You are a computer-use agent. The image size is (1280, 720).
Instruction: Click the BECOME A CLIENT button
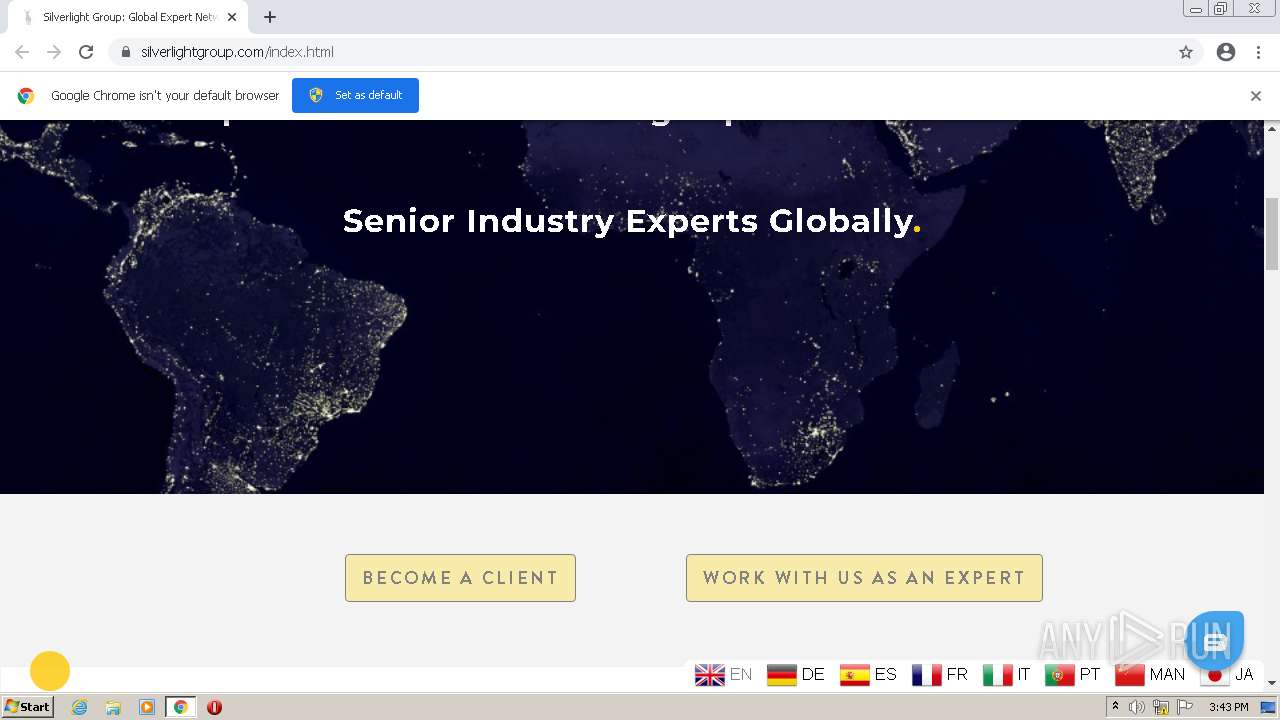[x=460, y=578]
